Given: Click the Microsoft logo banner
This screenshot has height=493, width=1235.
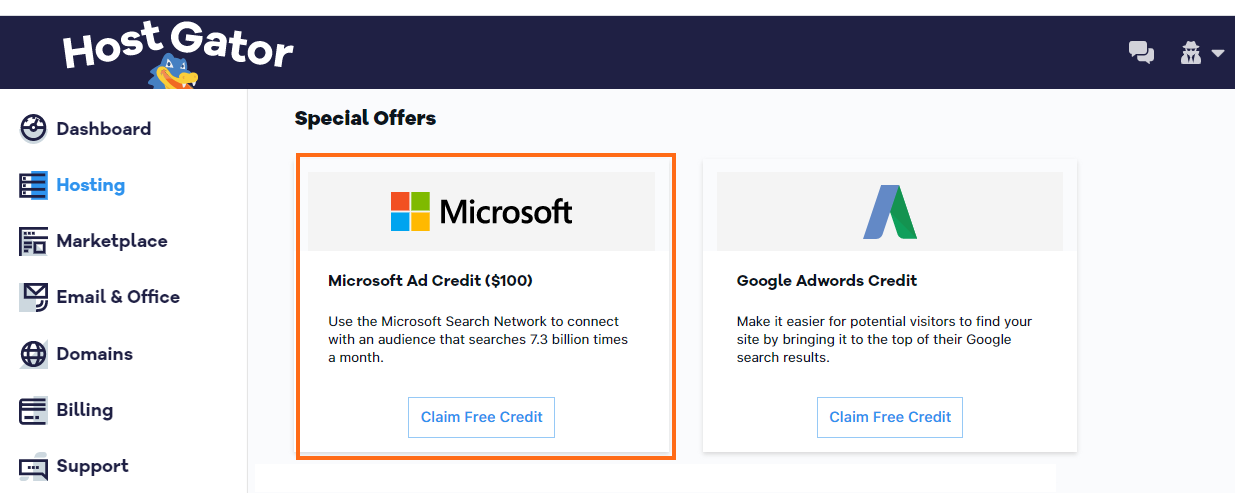Looking at the screenshot, I should coord(481,211).
